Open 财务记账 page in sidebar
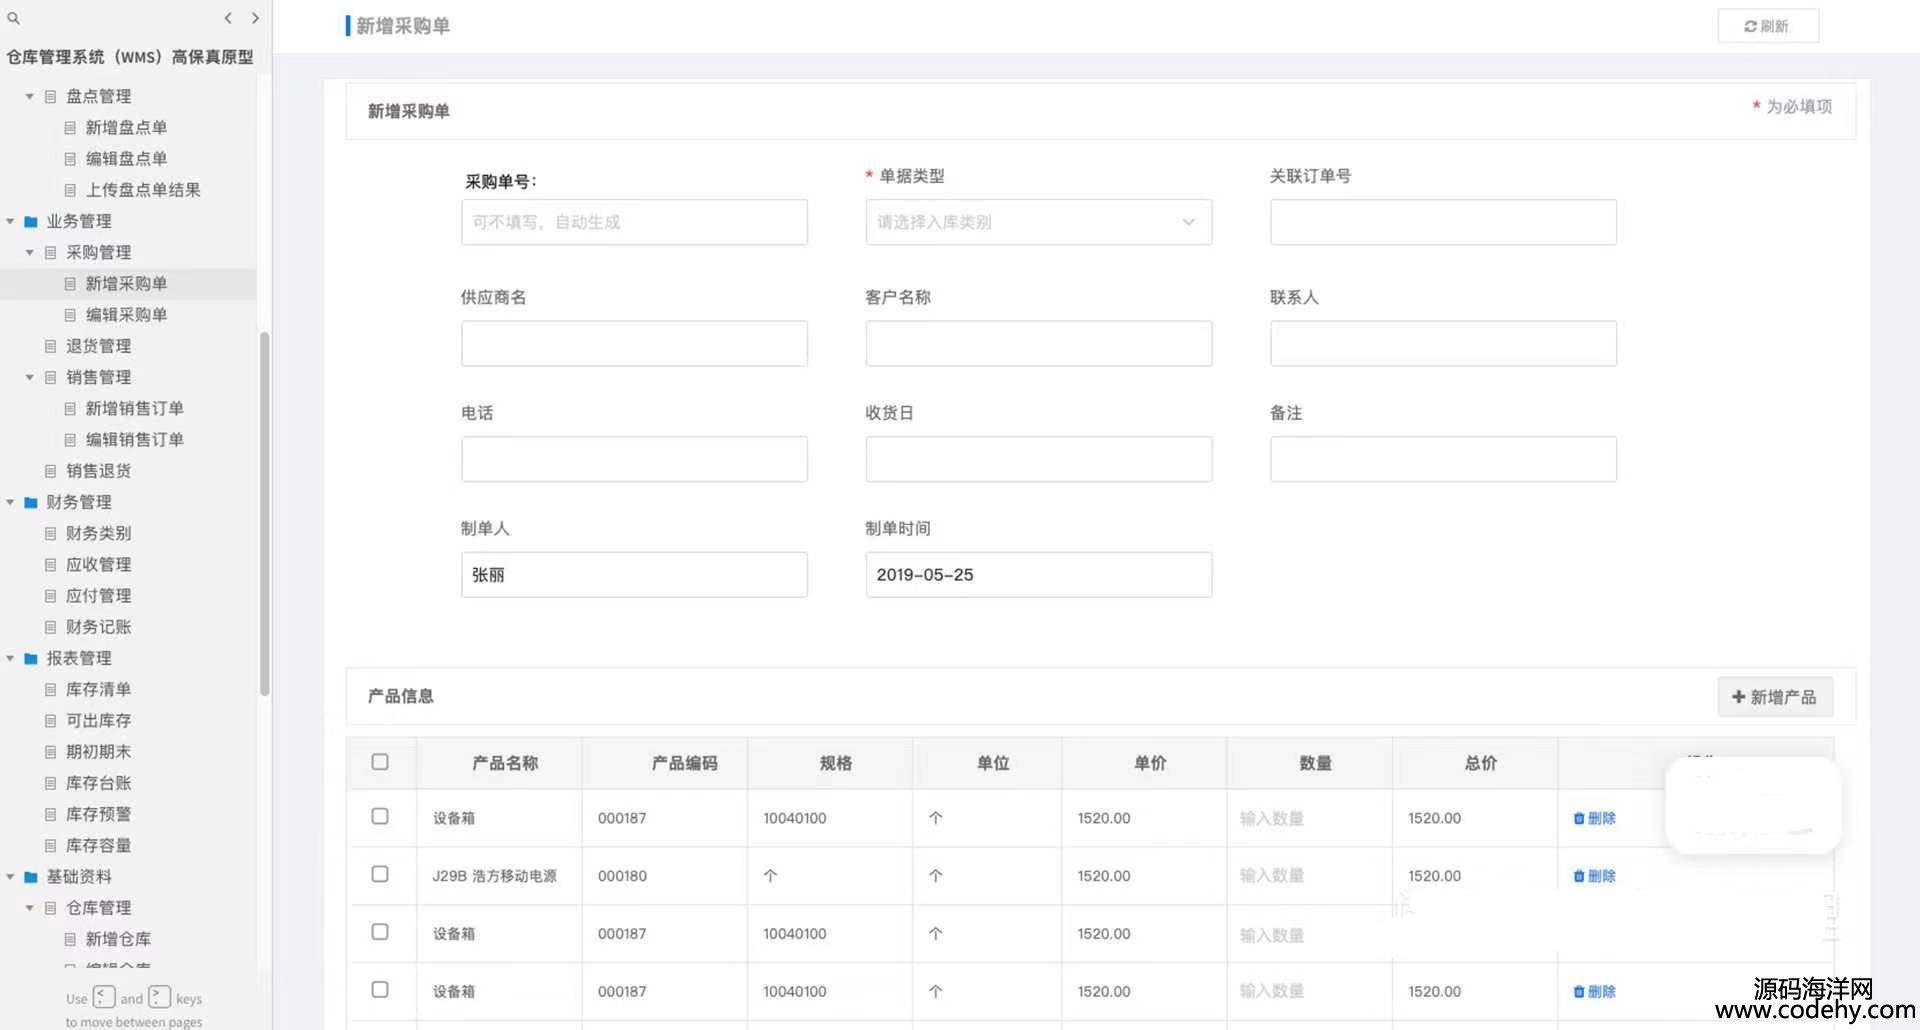Screen dimensions: 1920x1030 (98, 627)
